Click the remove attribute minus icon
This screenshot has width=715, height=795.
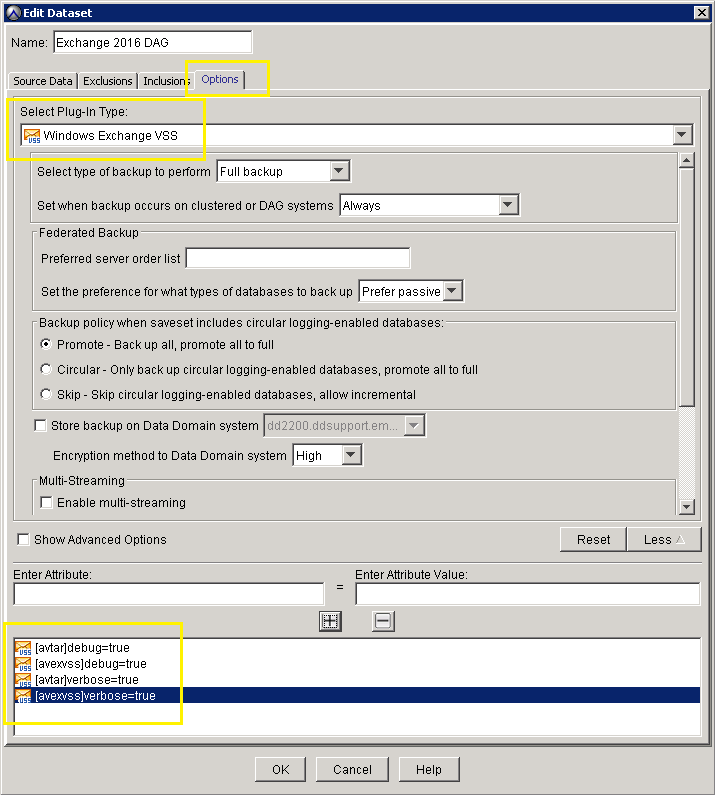tap(383, 621)
